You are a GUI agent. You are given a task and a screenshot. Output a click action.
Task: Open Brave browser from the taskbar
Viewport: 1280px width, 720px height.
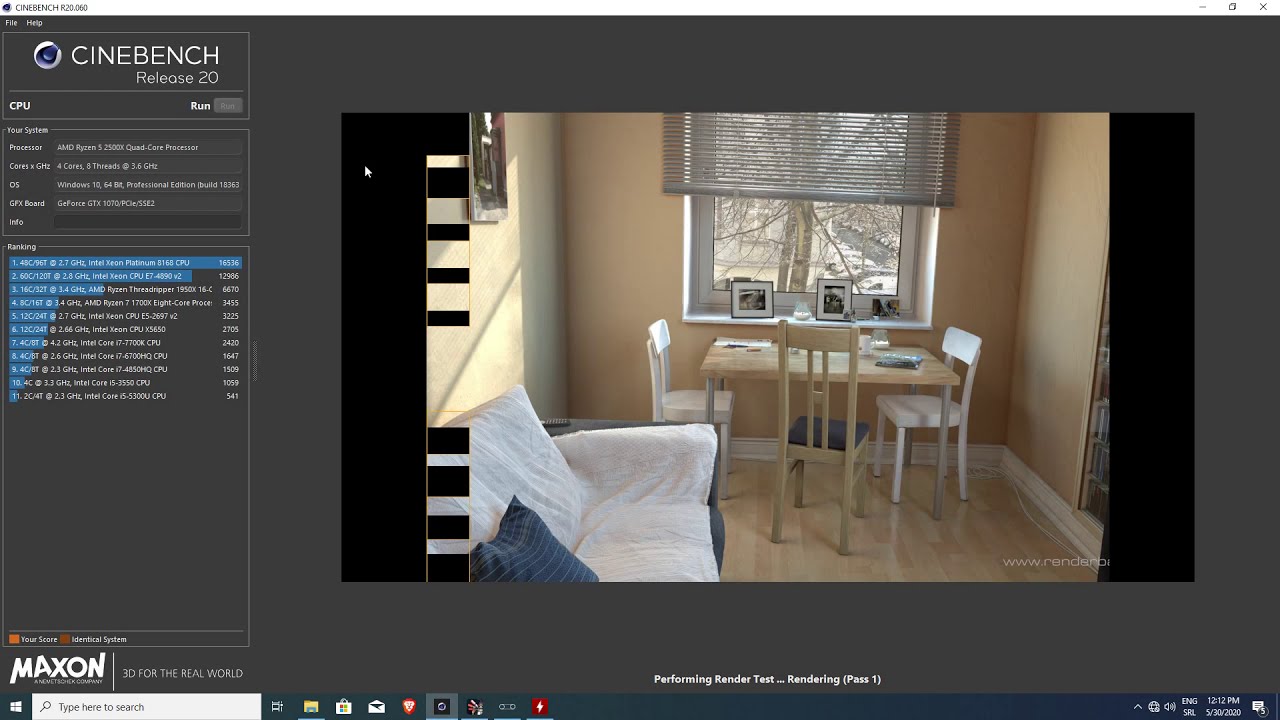pyautogui.click(x=409, y=707)
